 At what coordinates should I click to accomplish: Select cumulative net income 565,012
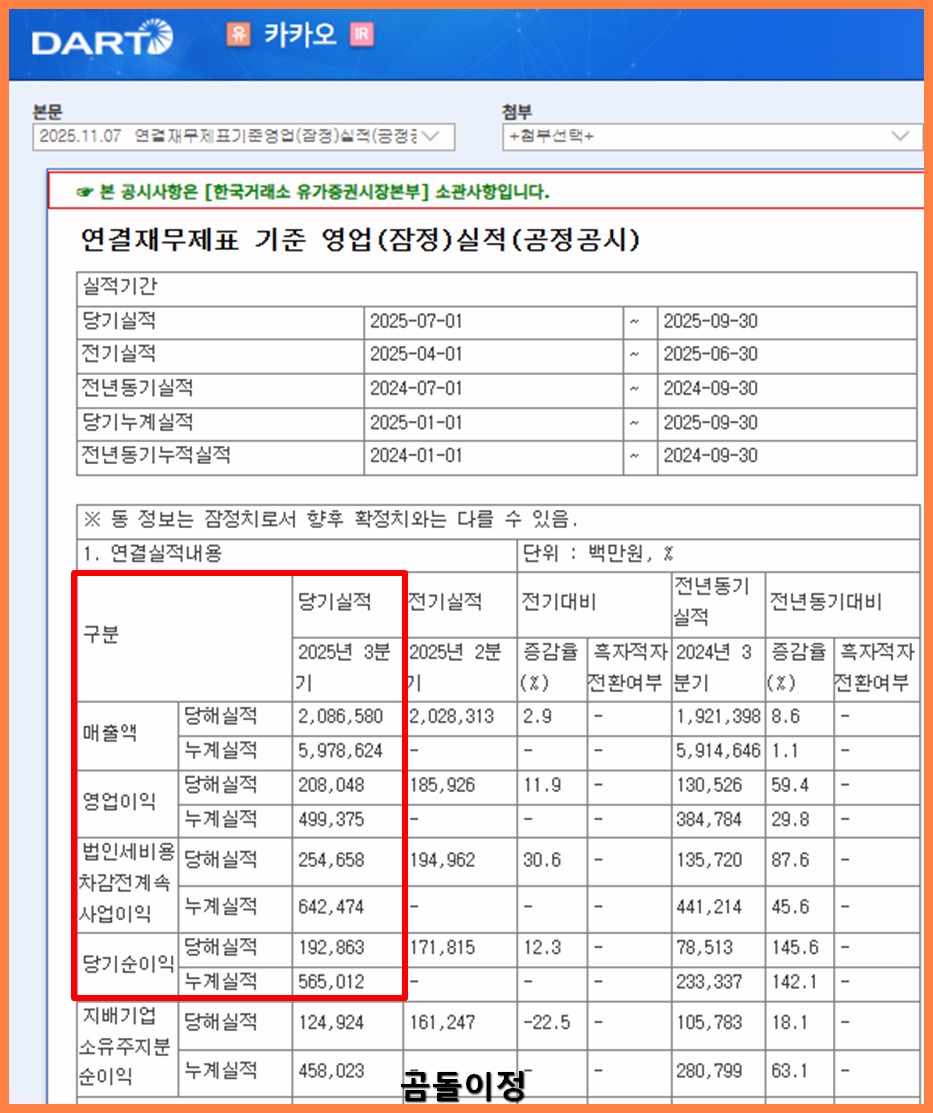click(331, 982)
